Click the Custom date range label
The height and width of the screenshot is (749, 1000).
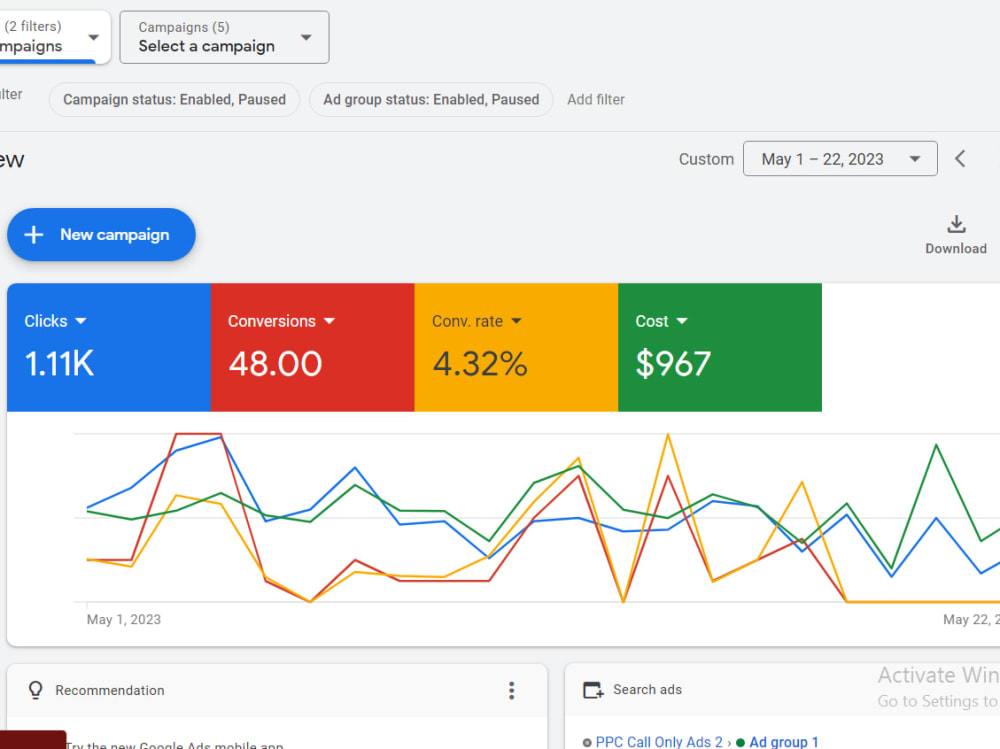coord(706,159)
